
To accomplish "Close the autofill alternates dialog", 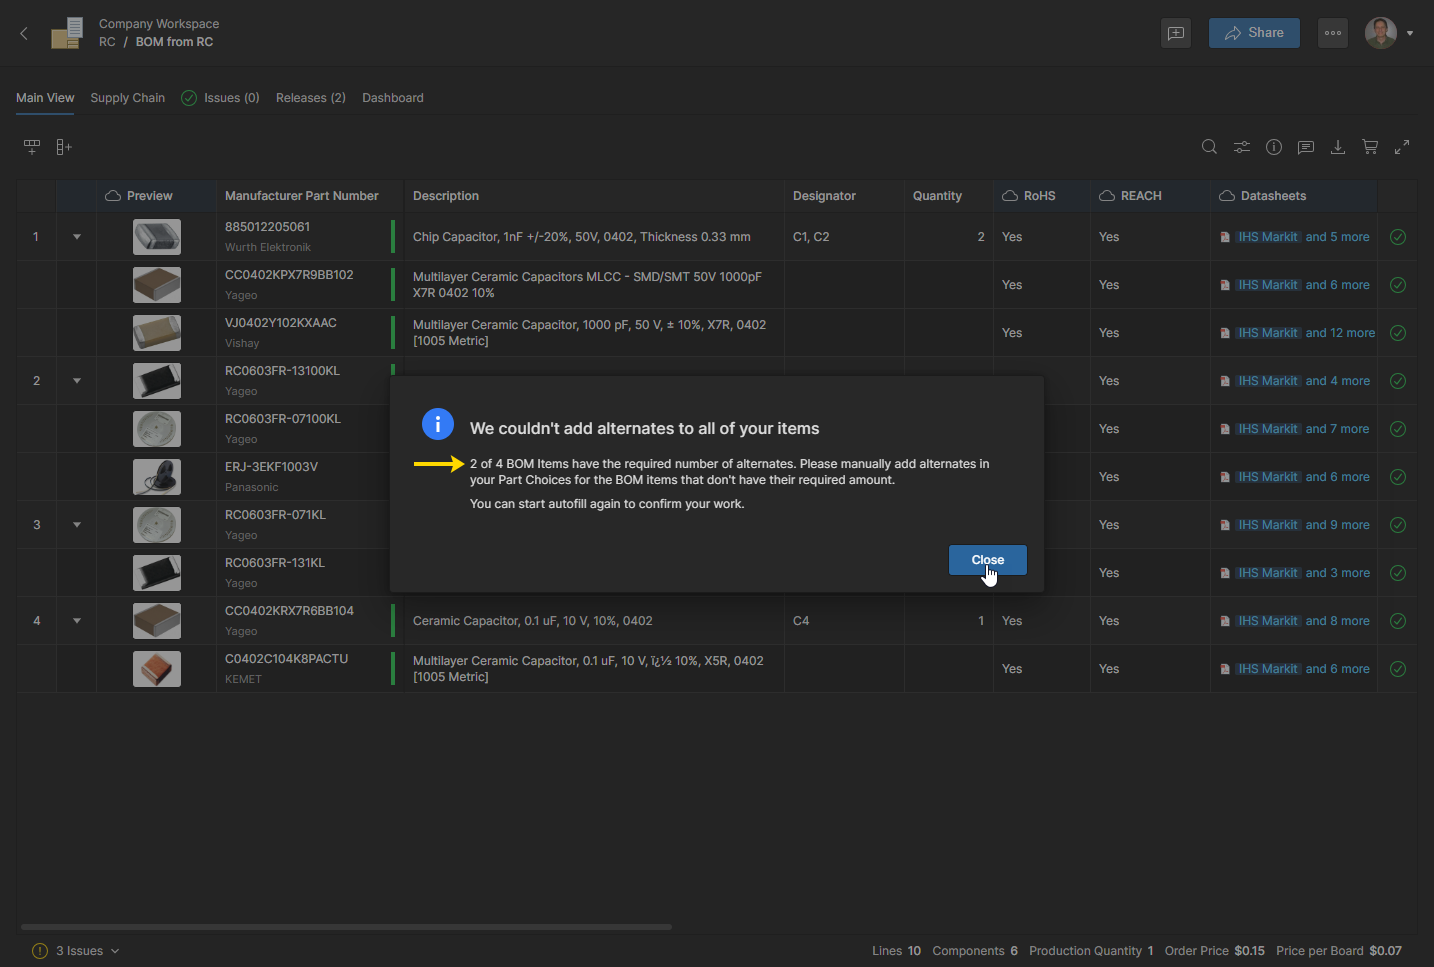I will (987, 560).
